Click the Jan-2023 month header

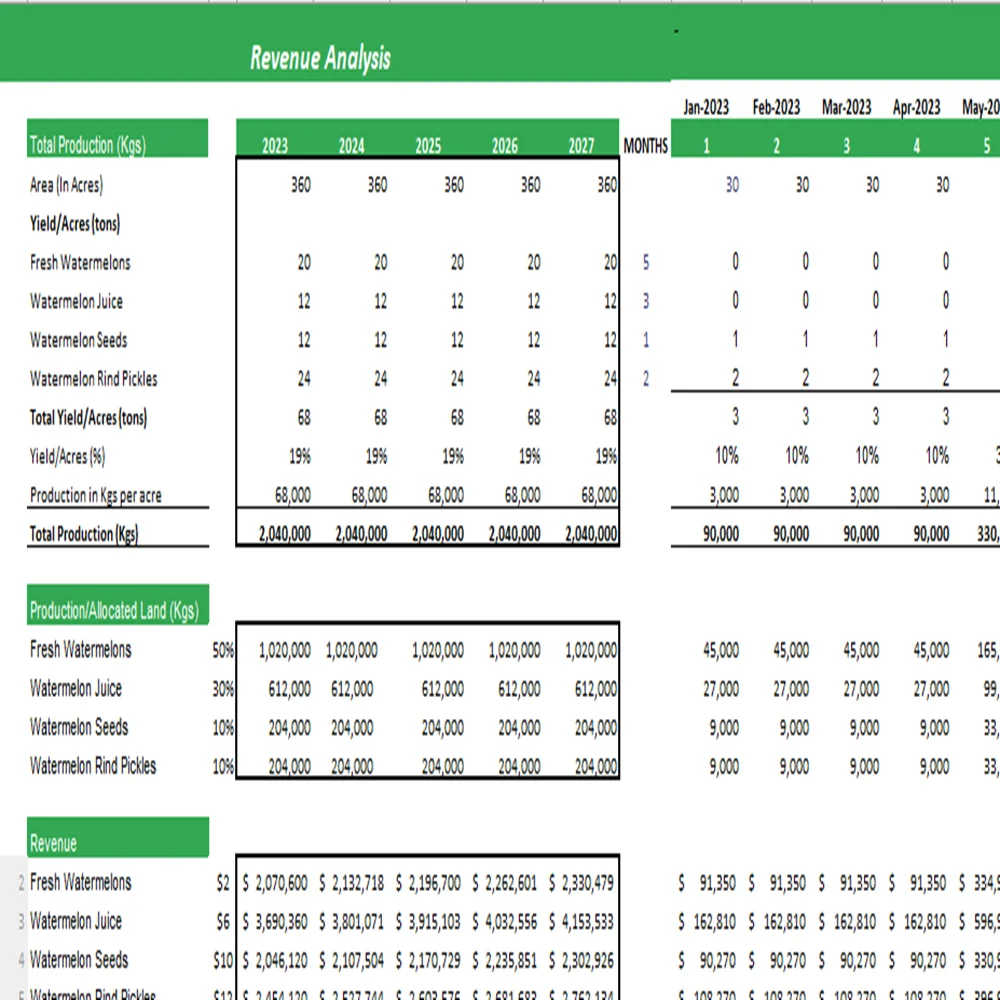tap(706, 107)
